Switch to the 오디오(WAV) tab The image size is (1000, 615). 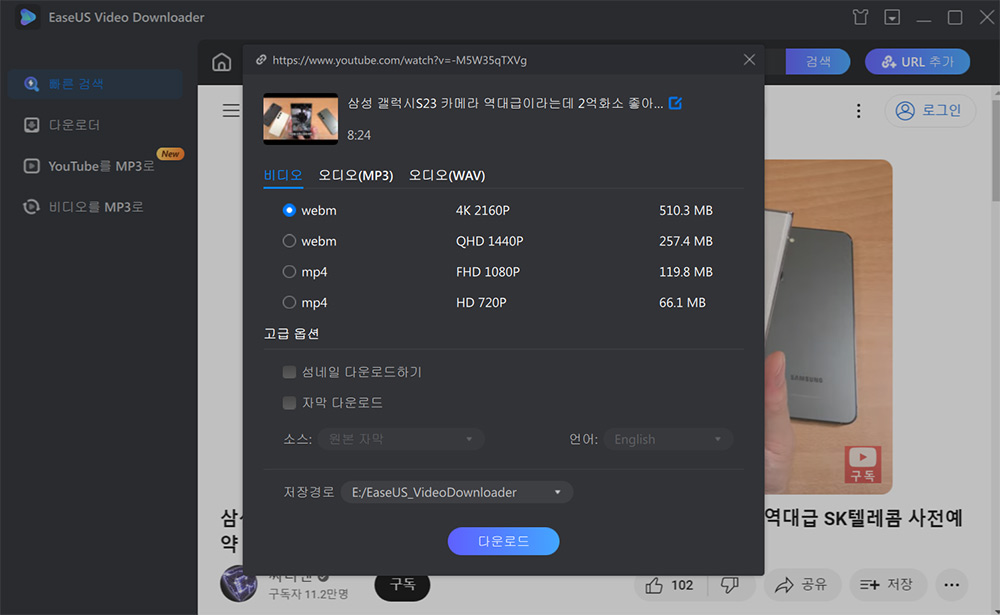coord(448,174)
